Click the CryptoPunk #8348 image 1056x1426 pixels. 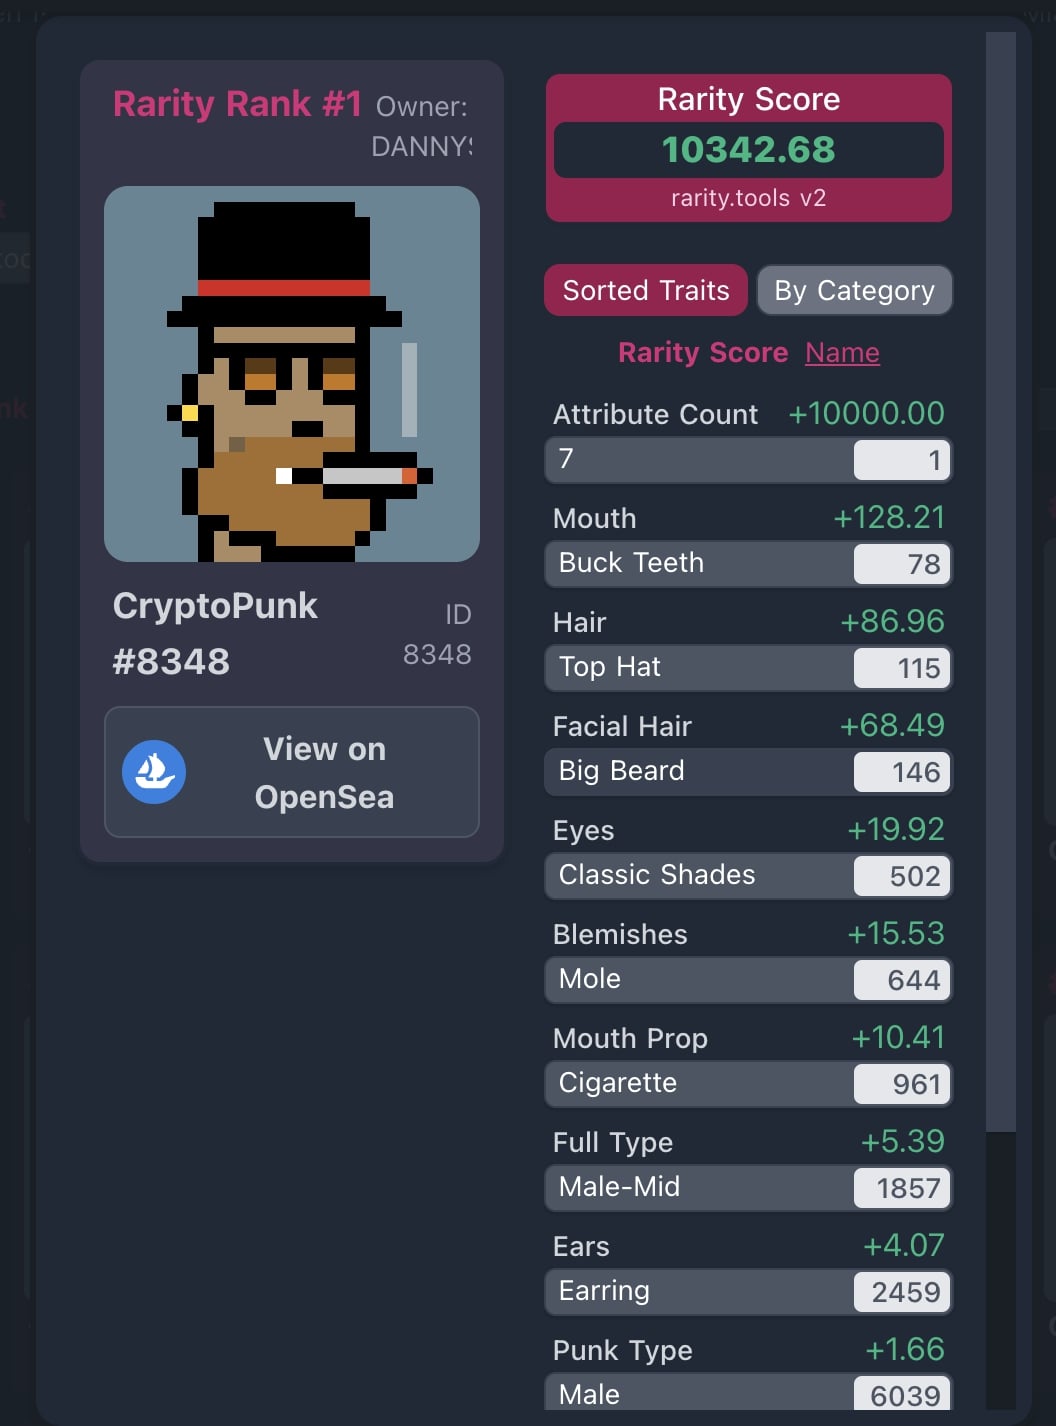click(x=292, y=374)
